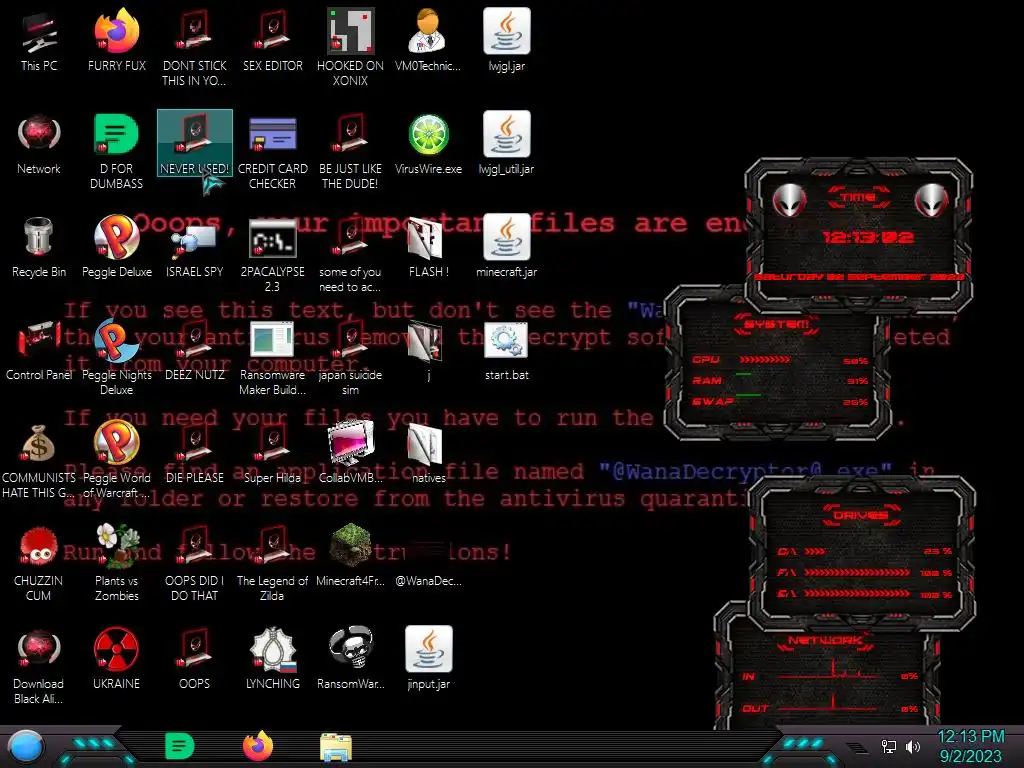The height and width of the screenshot is (768, 1024).
Task: Open File Explorer from the taskbar
Action: (x=336, y=747)
